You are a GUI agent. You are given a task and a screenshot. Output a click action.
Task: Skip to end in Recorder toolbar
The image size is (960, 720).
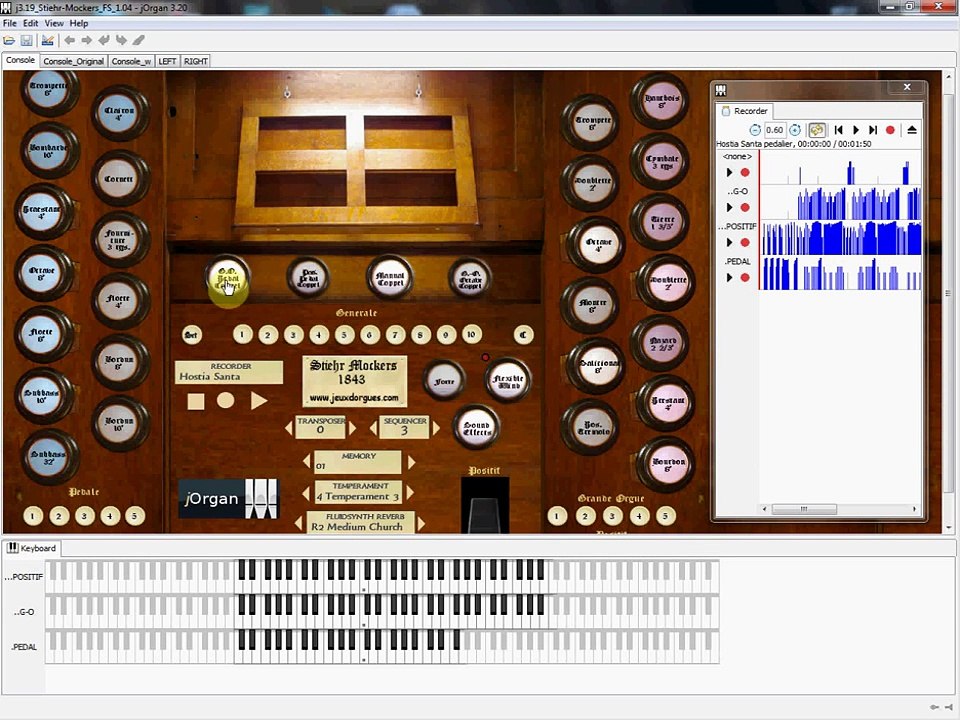tap(873, 130)
